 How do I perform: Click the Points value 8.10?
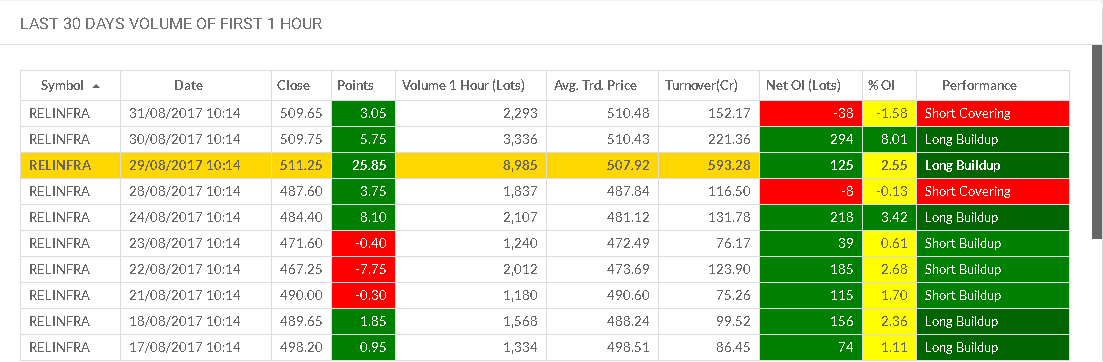364,217
